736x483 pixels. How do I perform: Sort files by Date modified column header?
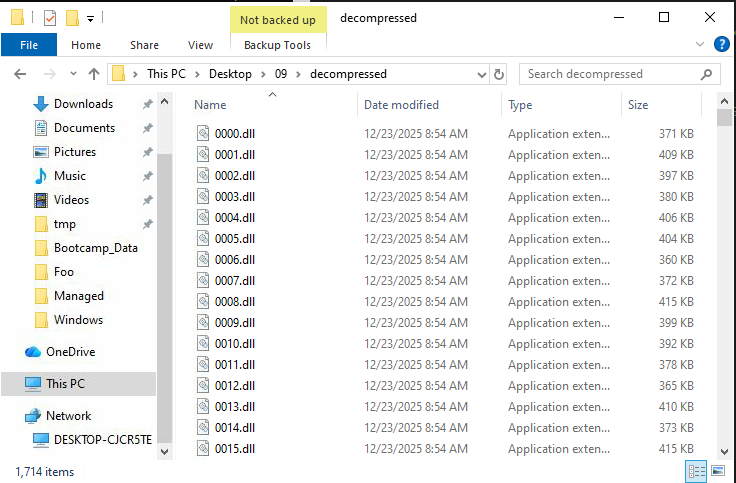(x=401, y=105)
